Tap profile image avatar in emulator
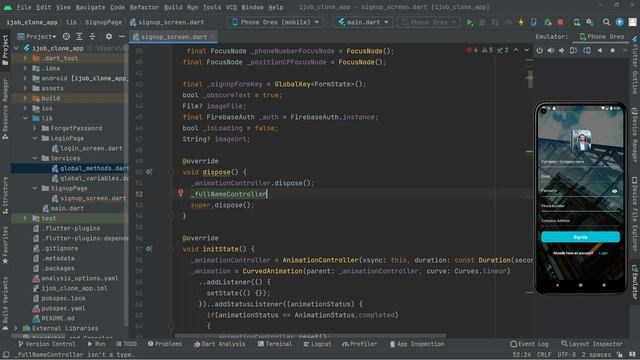Image resolution: width=640 pixels, height=360 pixels. click(581, 140)
